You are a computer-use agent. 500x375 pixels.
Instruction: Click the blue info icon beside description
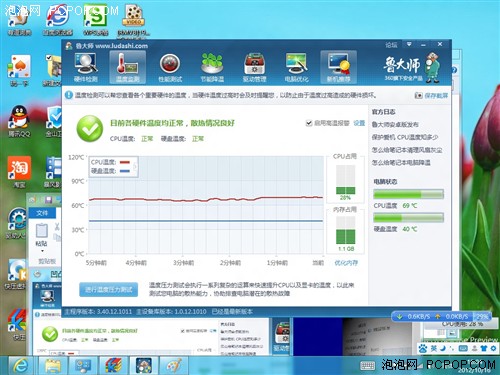coord(69,95)
